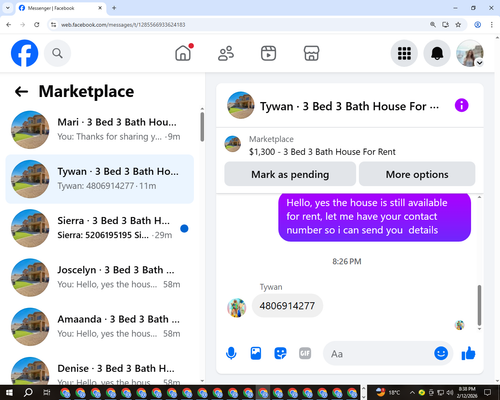Close the Messenger tab
500x400 pixels.
(100, 8)
